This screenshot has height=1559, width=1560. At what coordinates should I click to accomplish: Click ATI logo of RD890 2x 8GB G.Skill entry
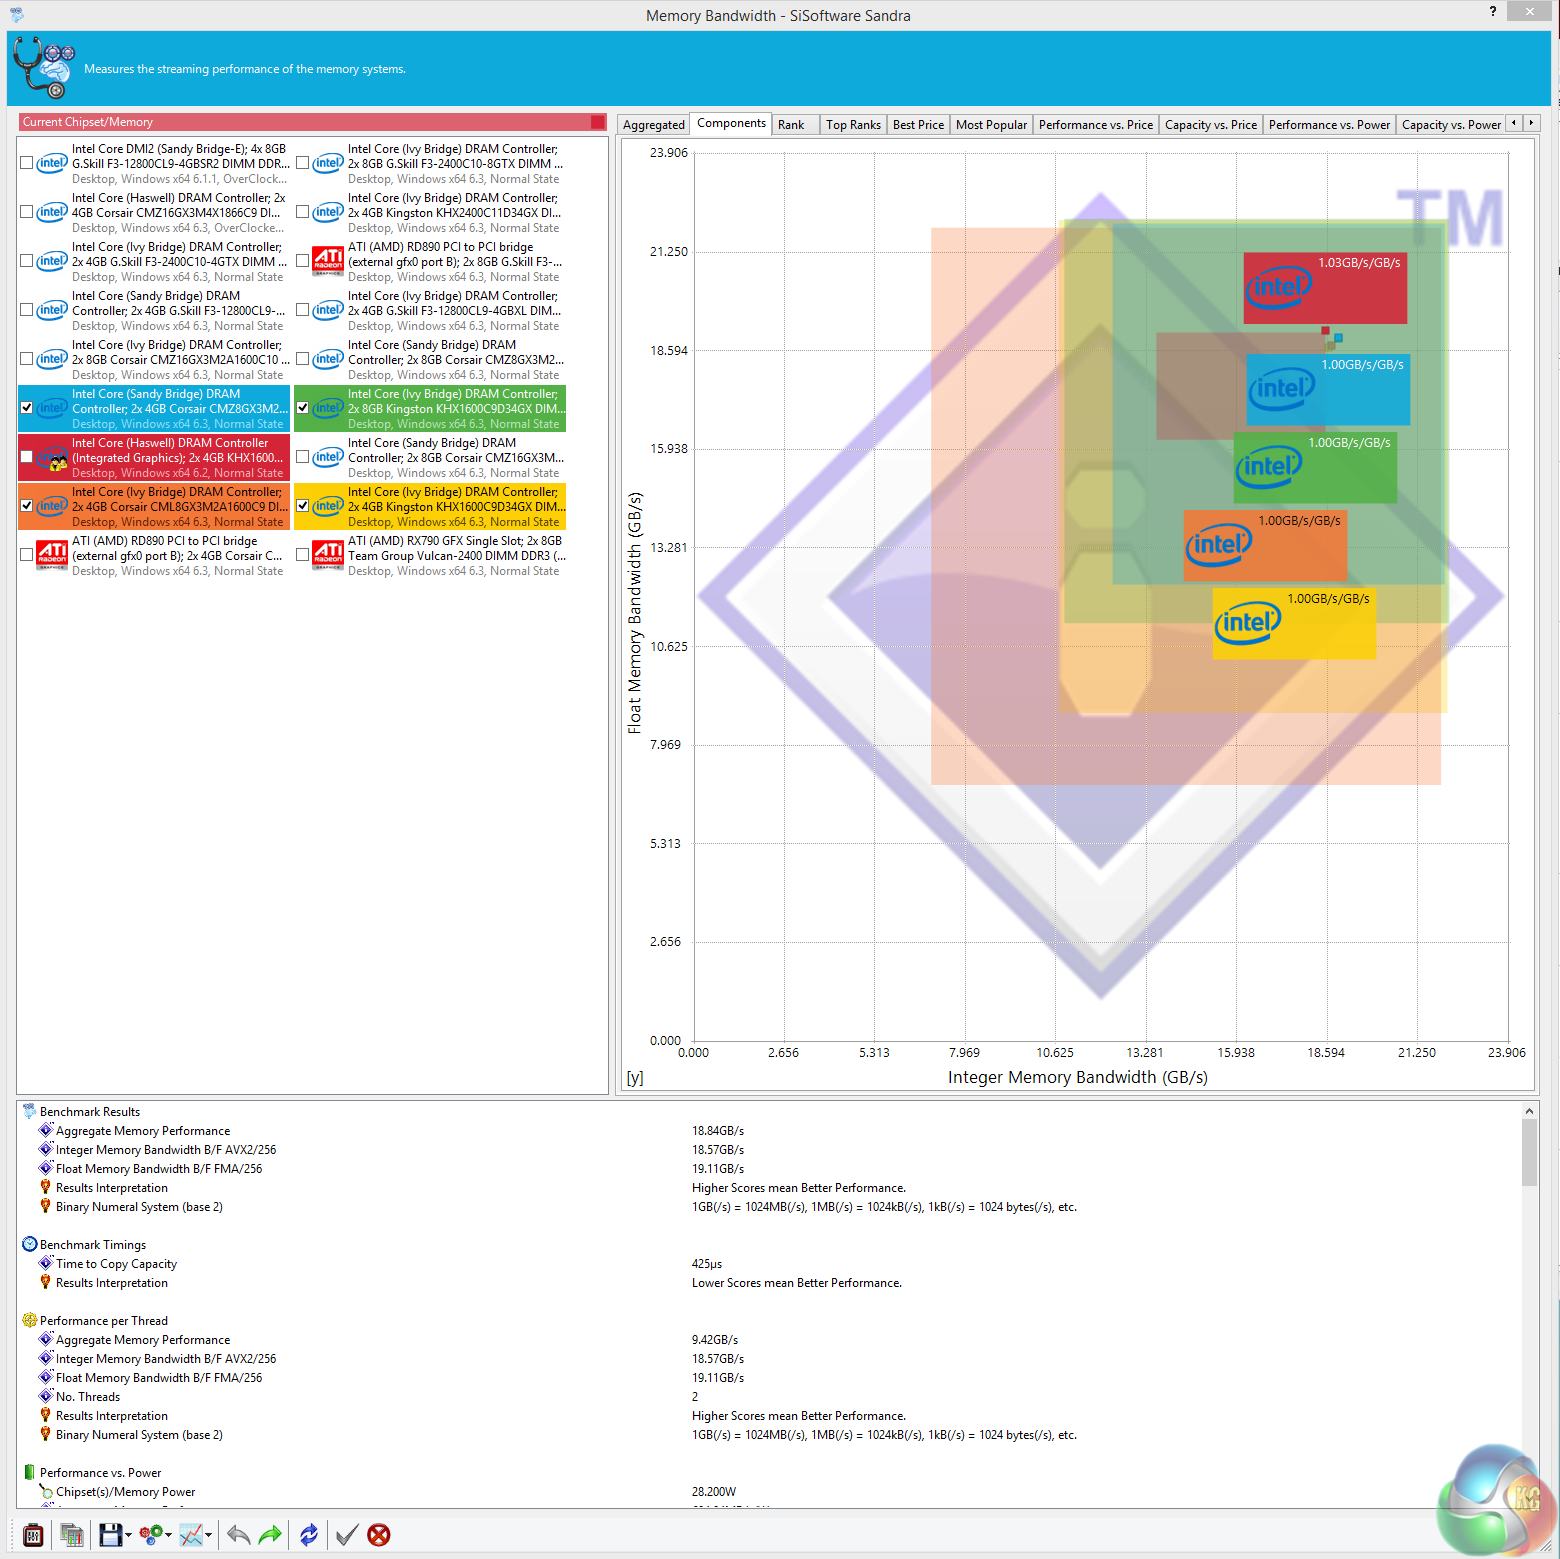(328, 261)
